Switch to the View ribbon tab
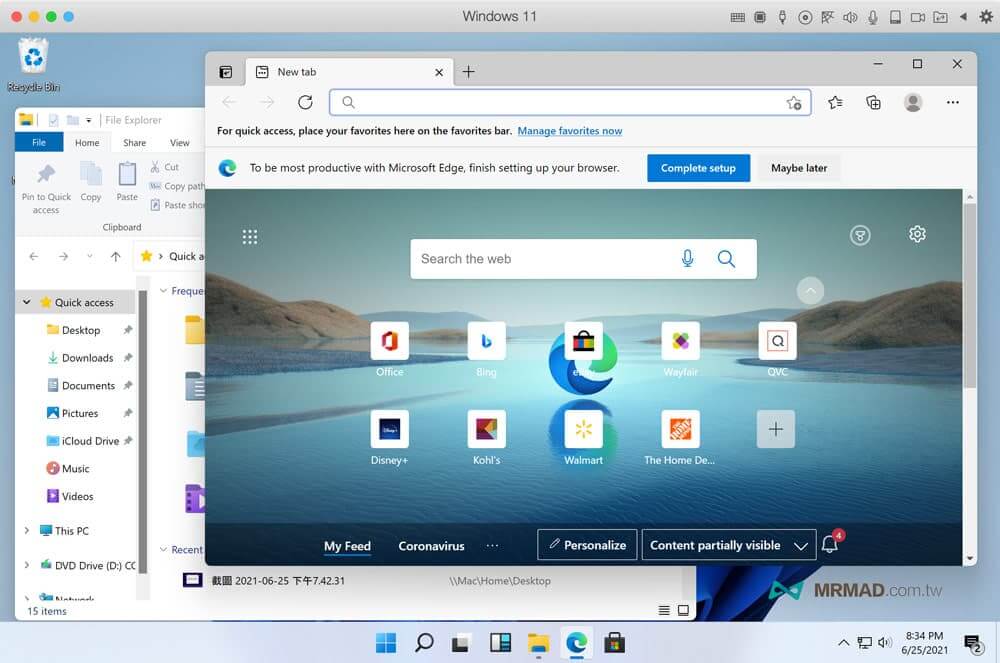This screenshot has height=663, width=1000. 179,143
